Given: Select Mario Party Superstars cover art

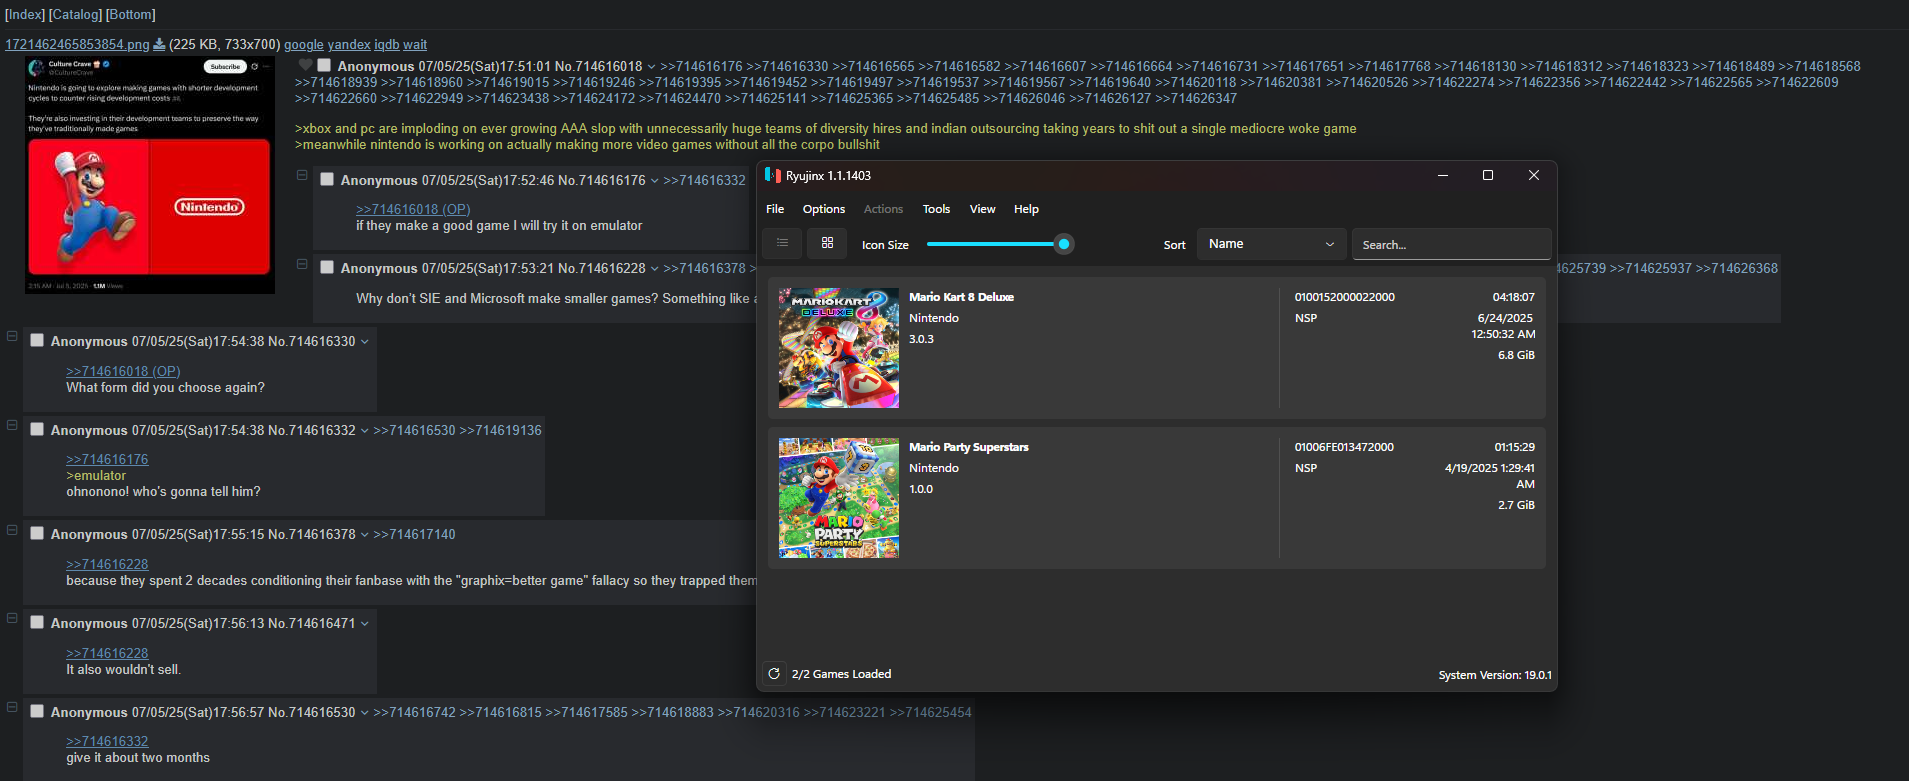Looking at the screenshot, I should 839,498.
